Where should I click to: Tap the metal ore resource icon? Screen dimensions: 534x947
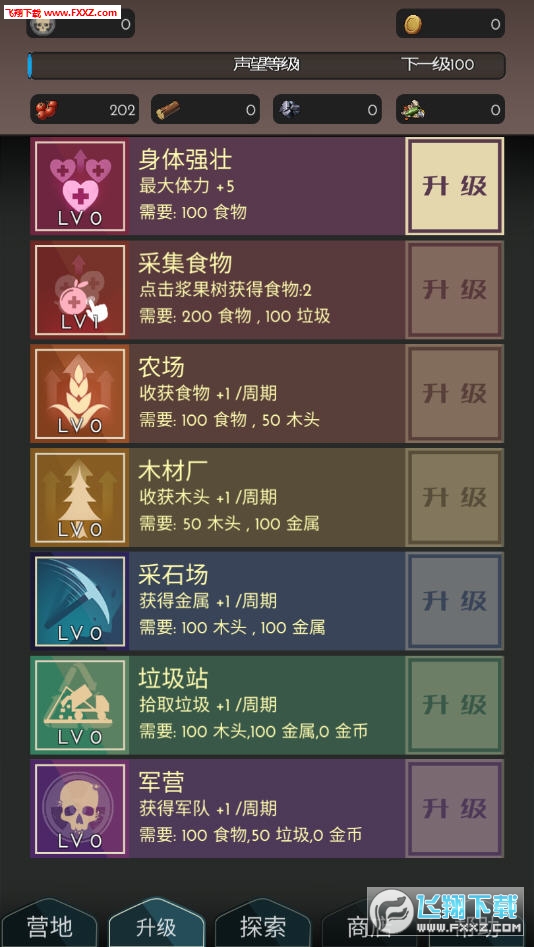[289, 109]
